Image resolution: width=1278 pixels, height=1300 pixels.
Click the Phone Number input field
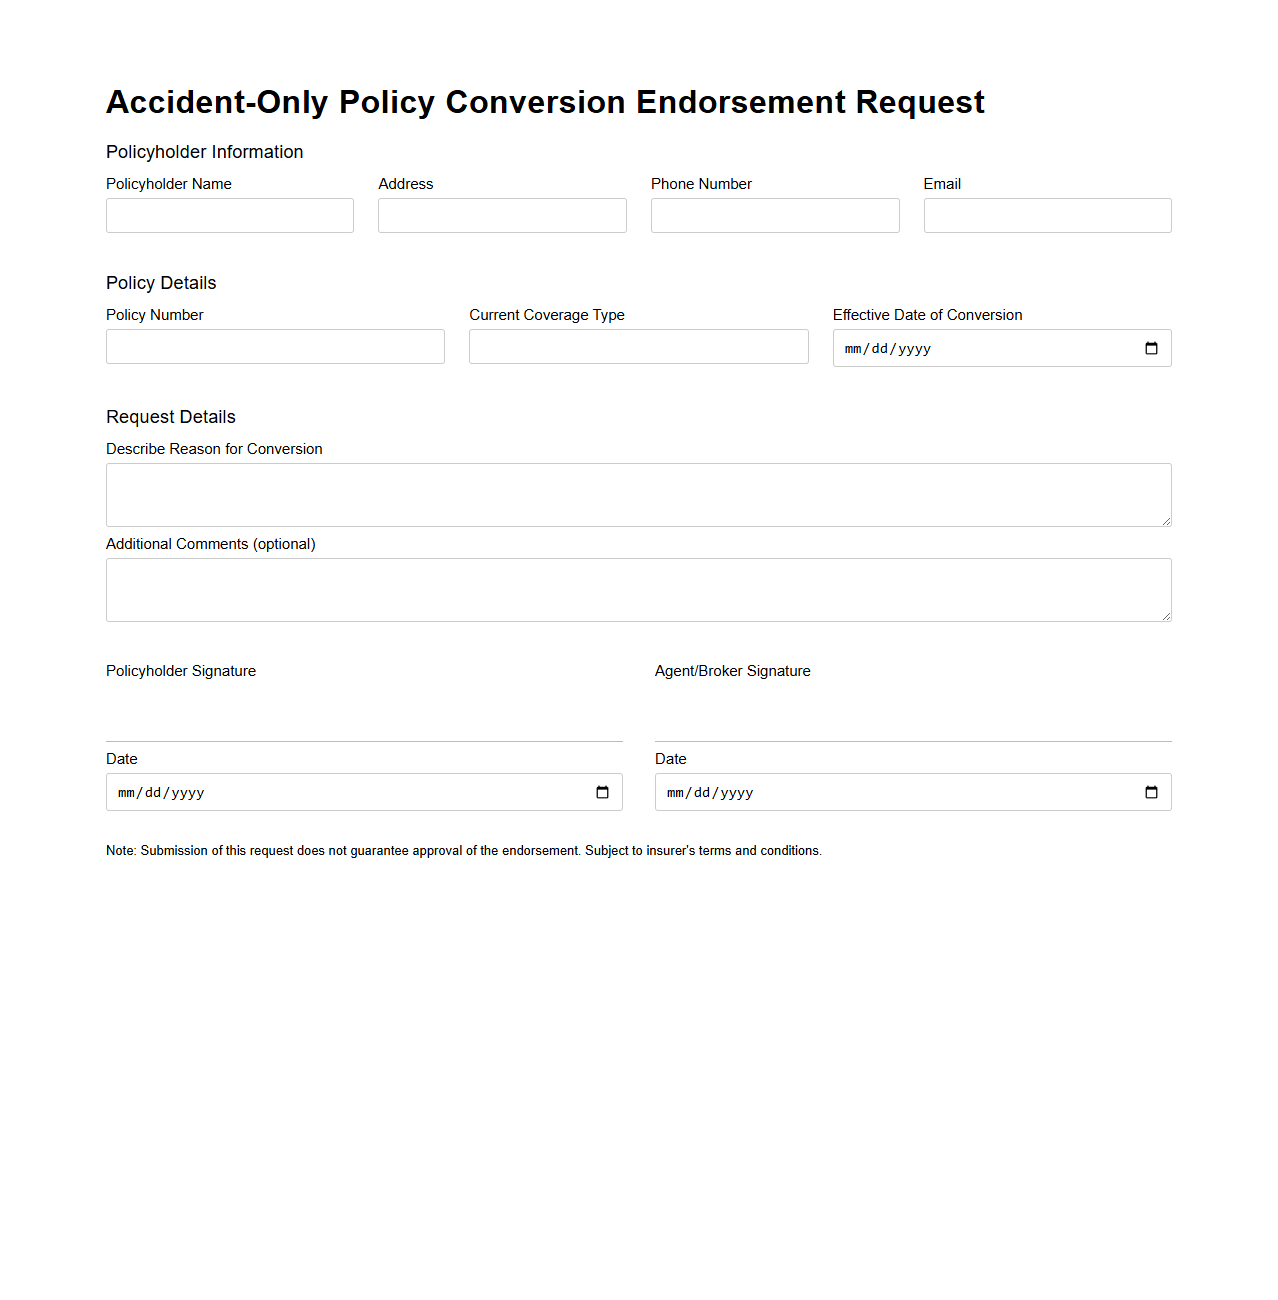coord(774,215)
